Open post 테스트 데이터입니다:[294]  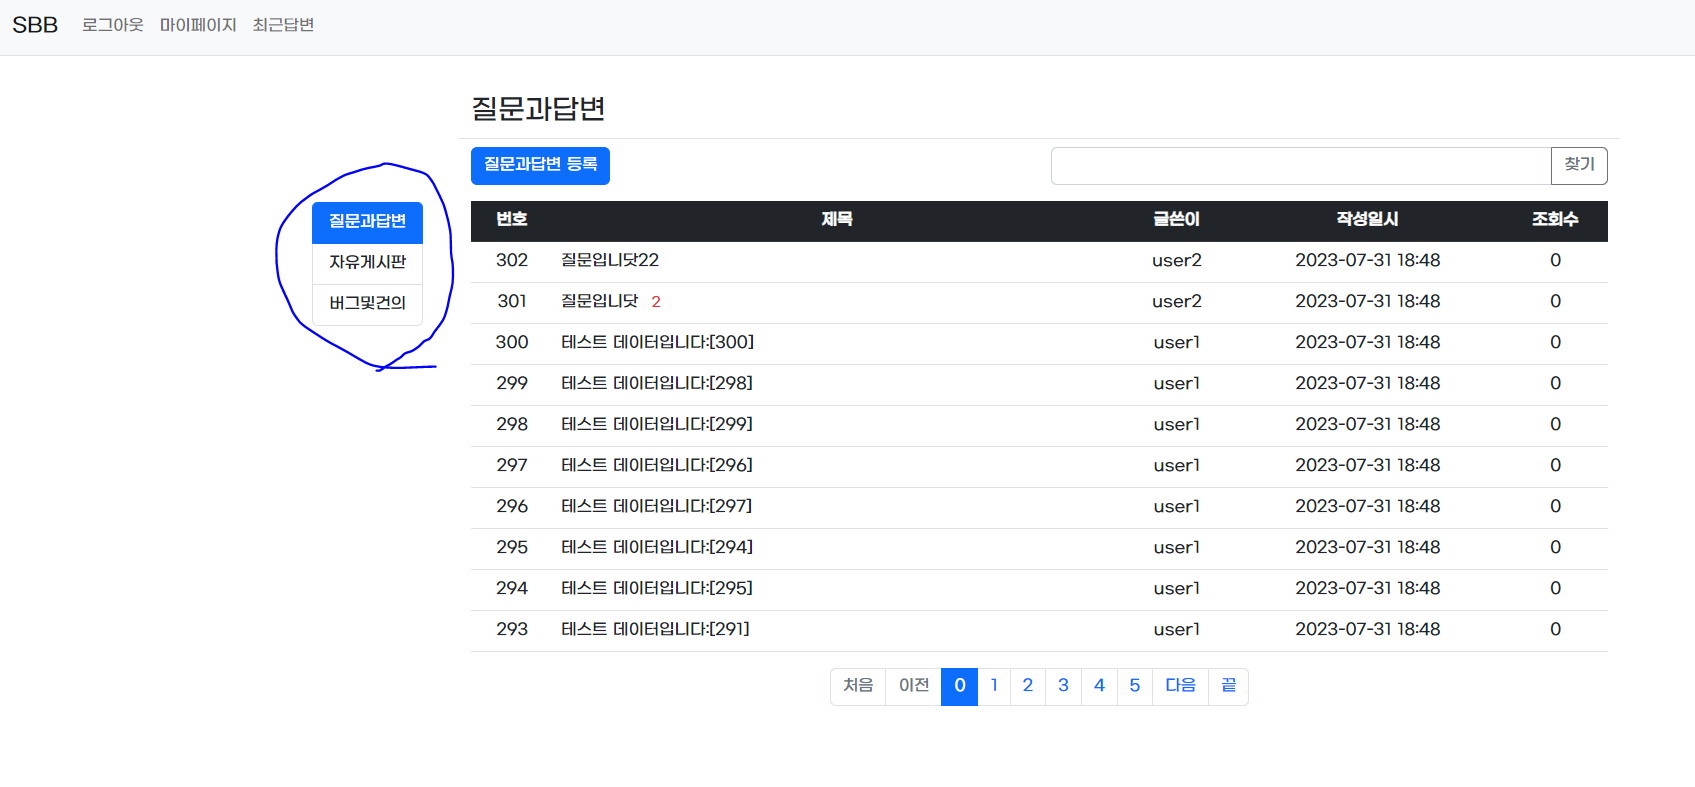point(657,547)
